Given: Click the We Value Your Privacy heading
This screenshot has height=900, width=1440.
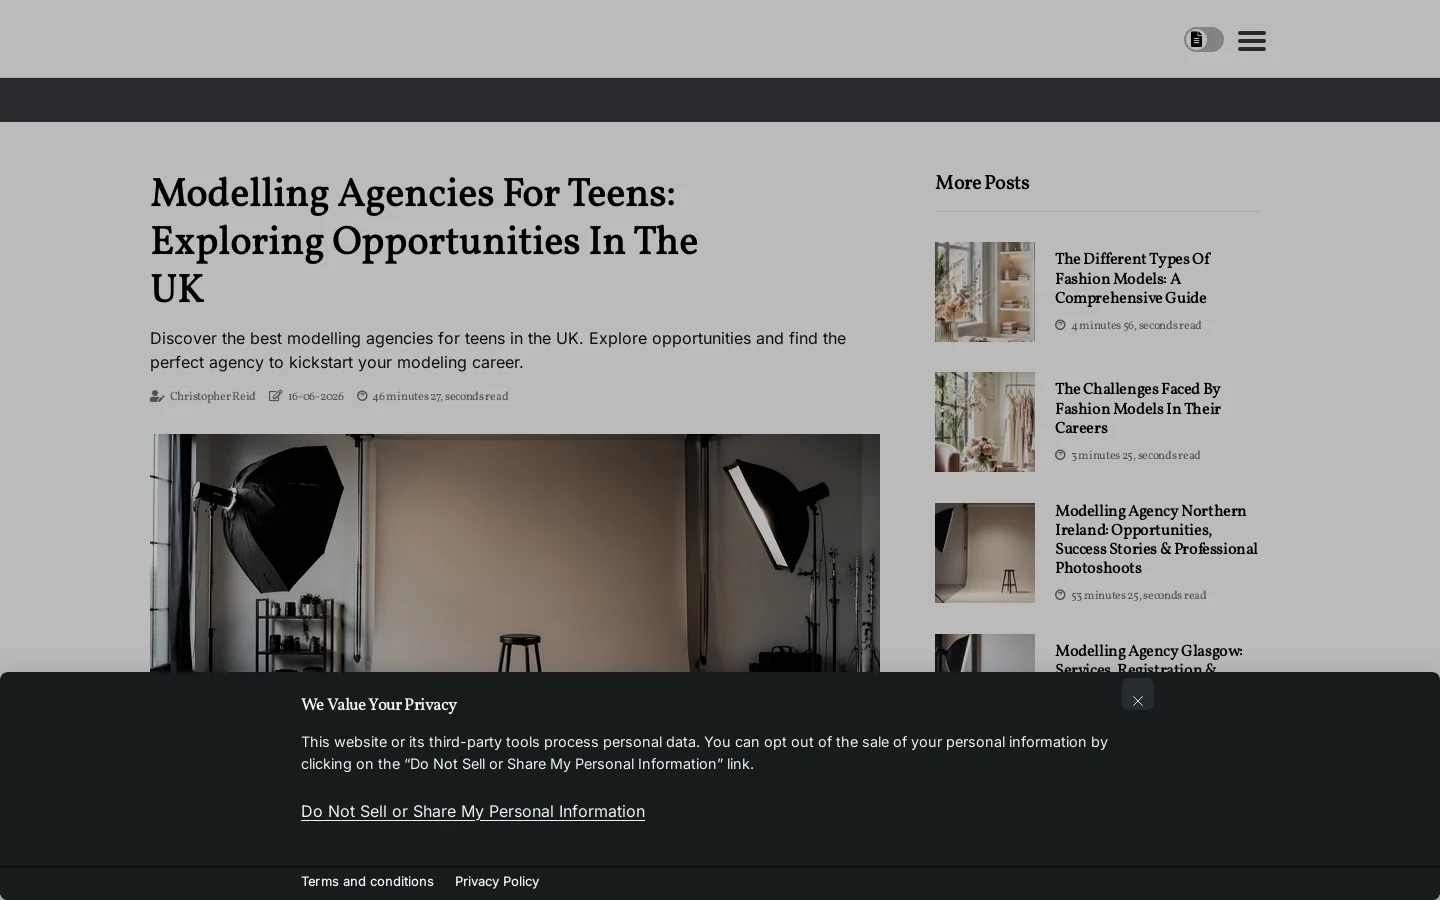Looking at the screenshot, I should tap(379, 705).
